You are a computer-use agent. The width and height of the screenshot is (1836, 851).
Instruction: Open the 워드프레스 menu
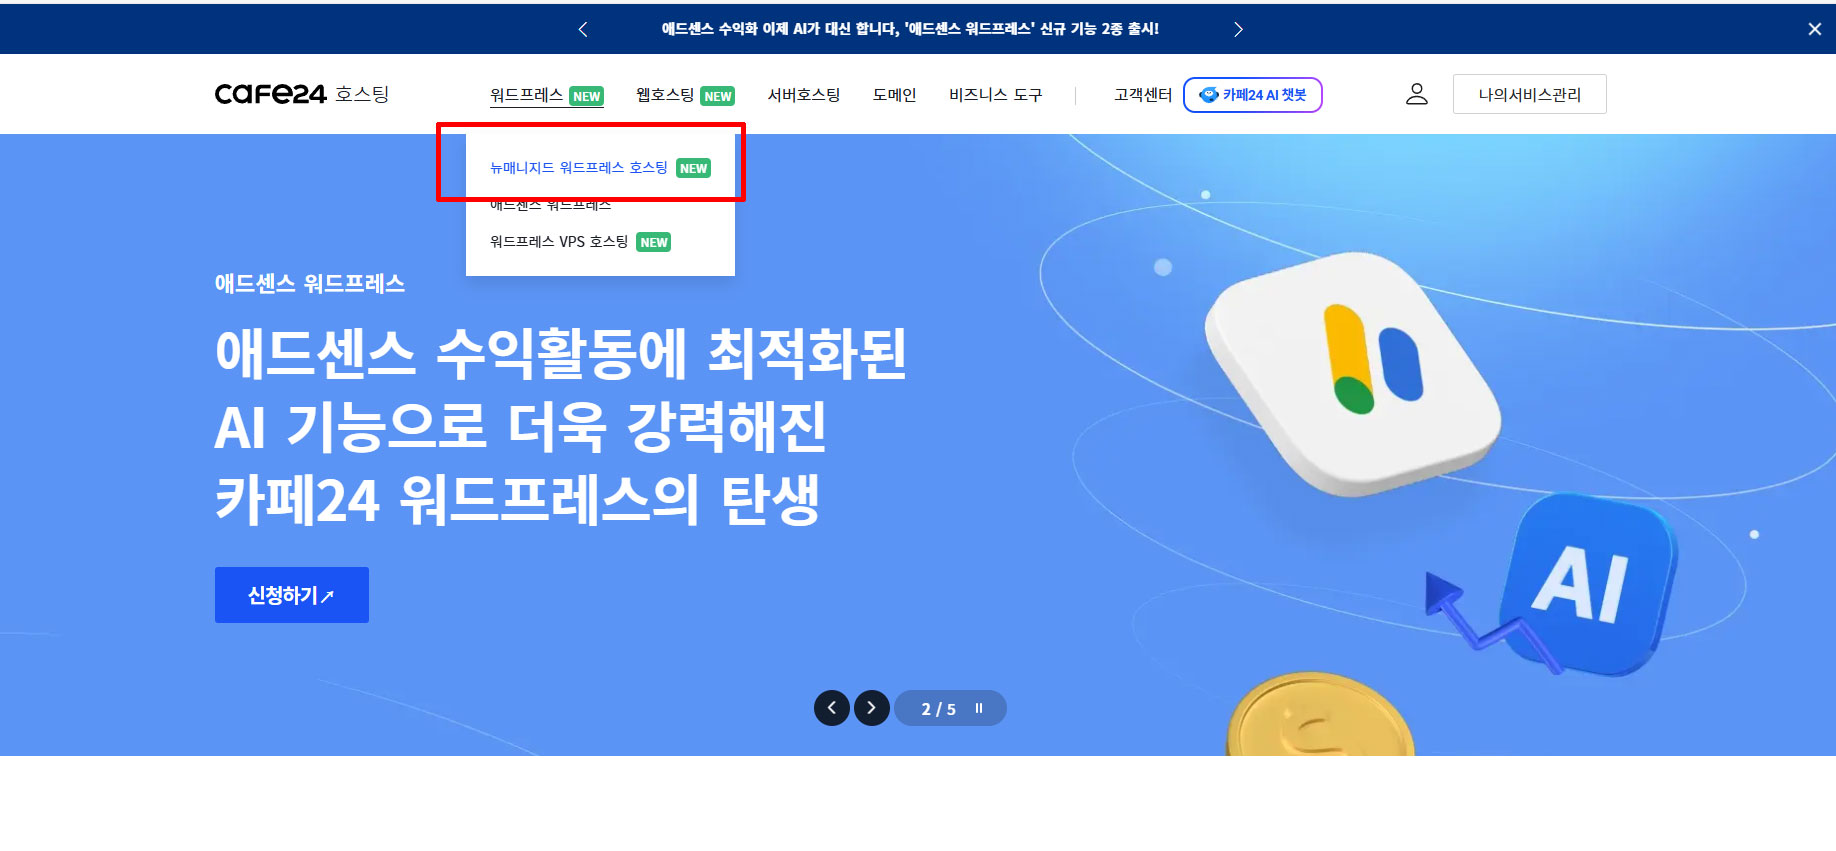coord(546,95)
